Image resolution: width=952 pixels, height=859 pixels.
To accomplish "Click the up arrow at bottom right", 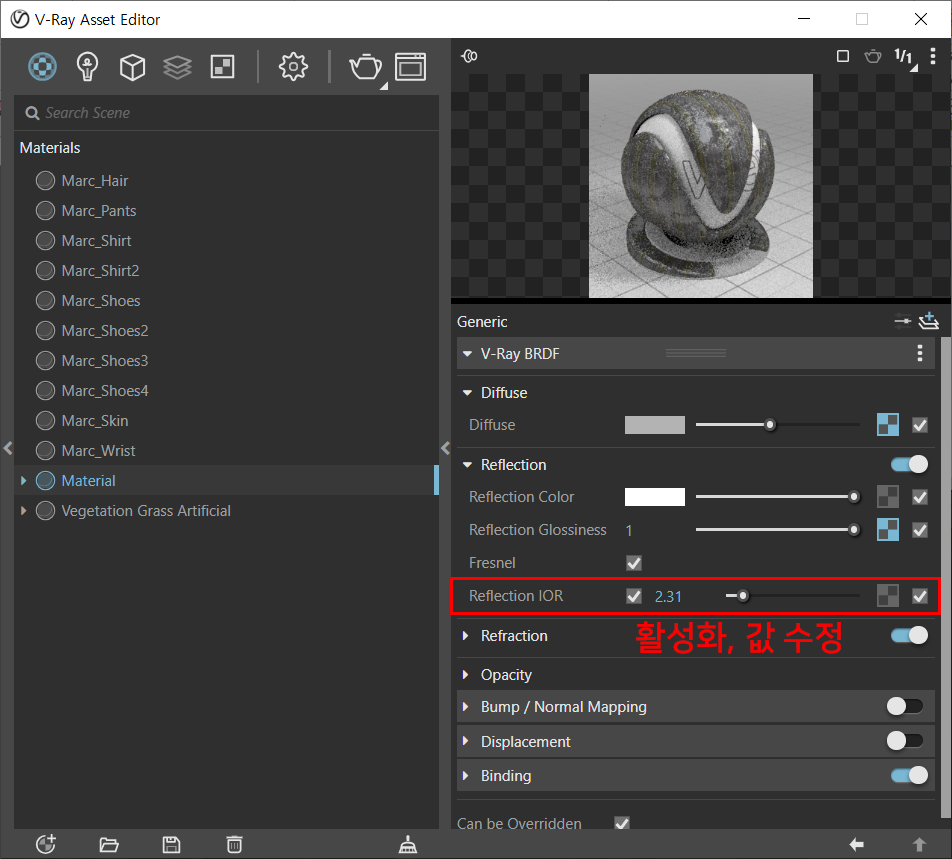I will (x=919, y=844).
